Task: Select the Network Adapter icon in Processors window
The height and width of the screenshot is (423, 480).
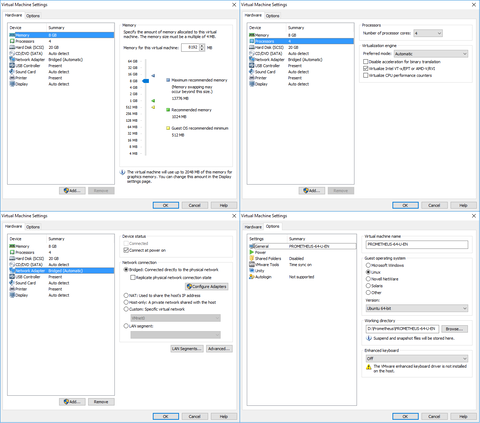Action: coord(252,59)
